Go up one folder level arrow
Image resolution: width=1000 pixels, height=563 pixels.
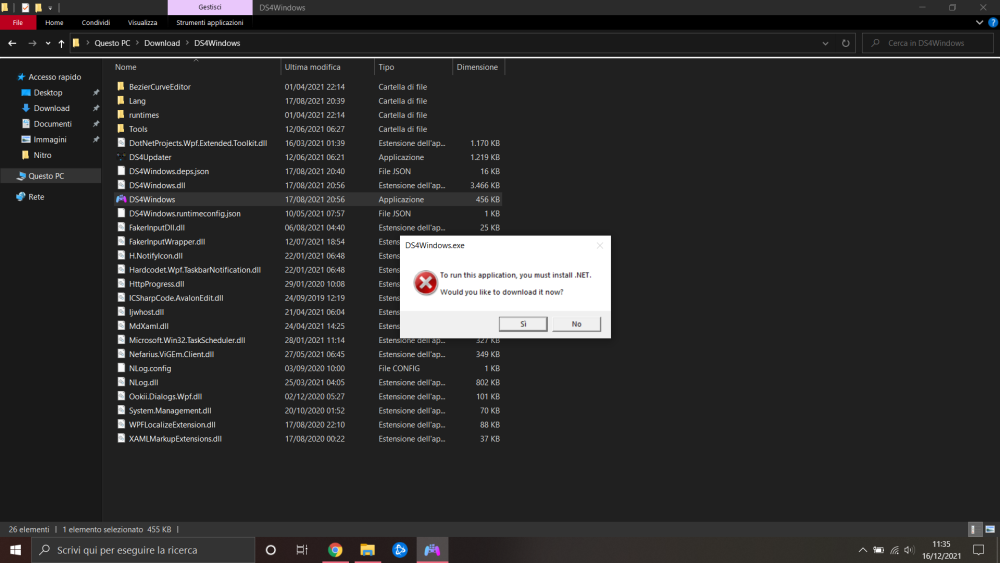click(61, 43)
